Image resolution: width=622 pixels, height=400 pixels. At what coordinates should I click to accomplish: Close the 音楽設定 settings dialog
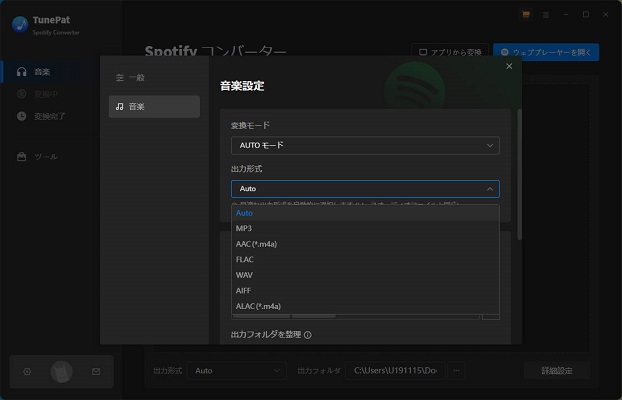509,66
